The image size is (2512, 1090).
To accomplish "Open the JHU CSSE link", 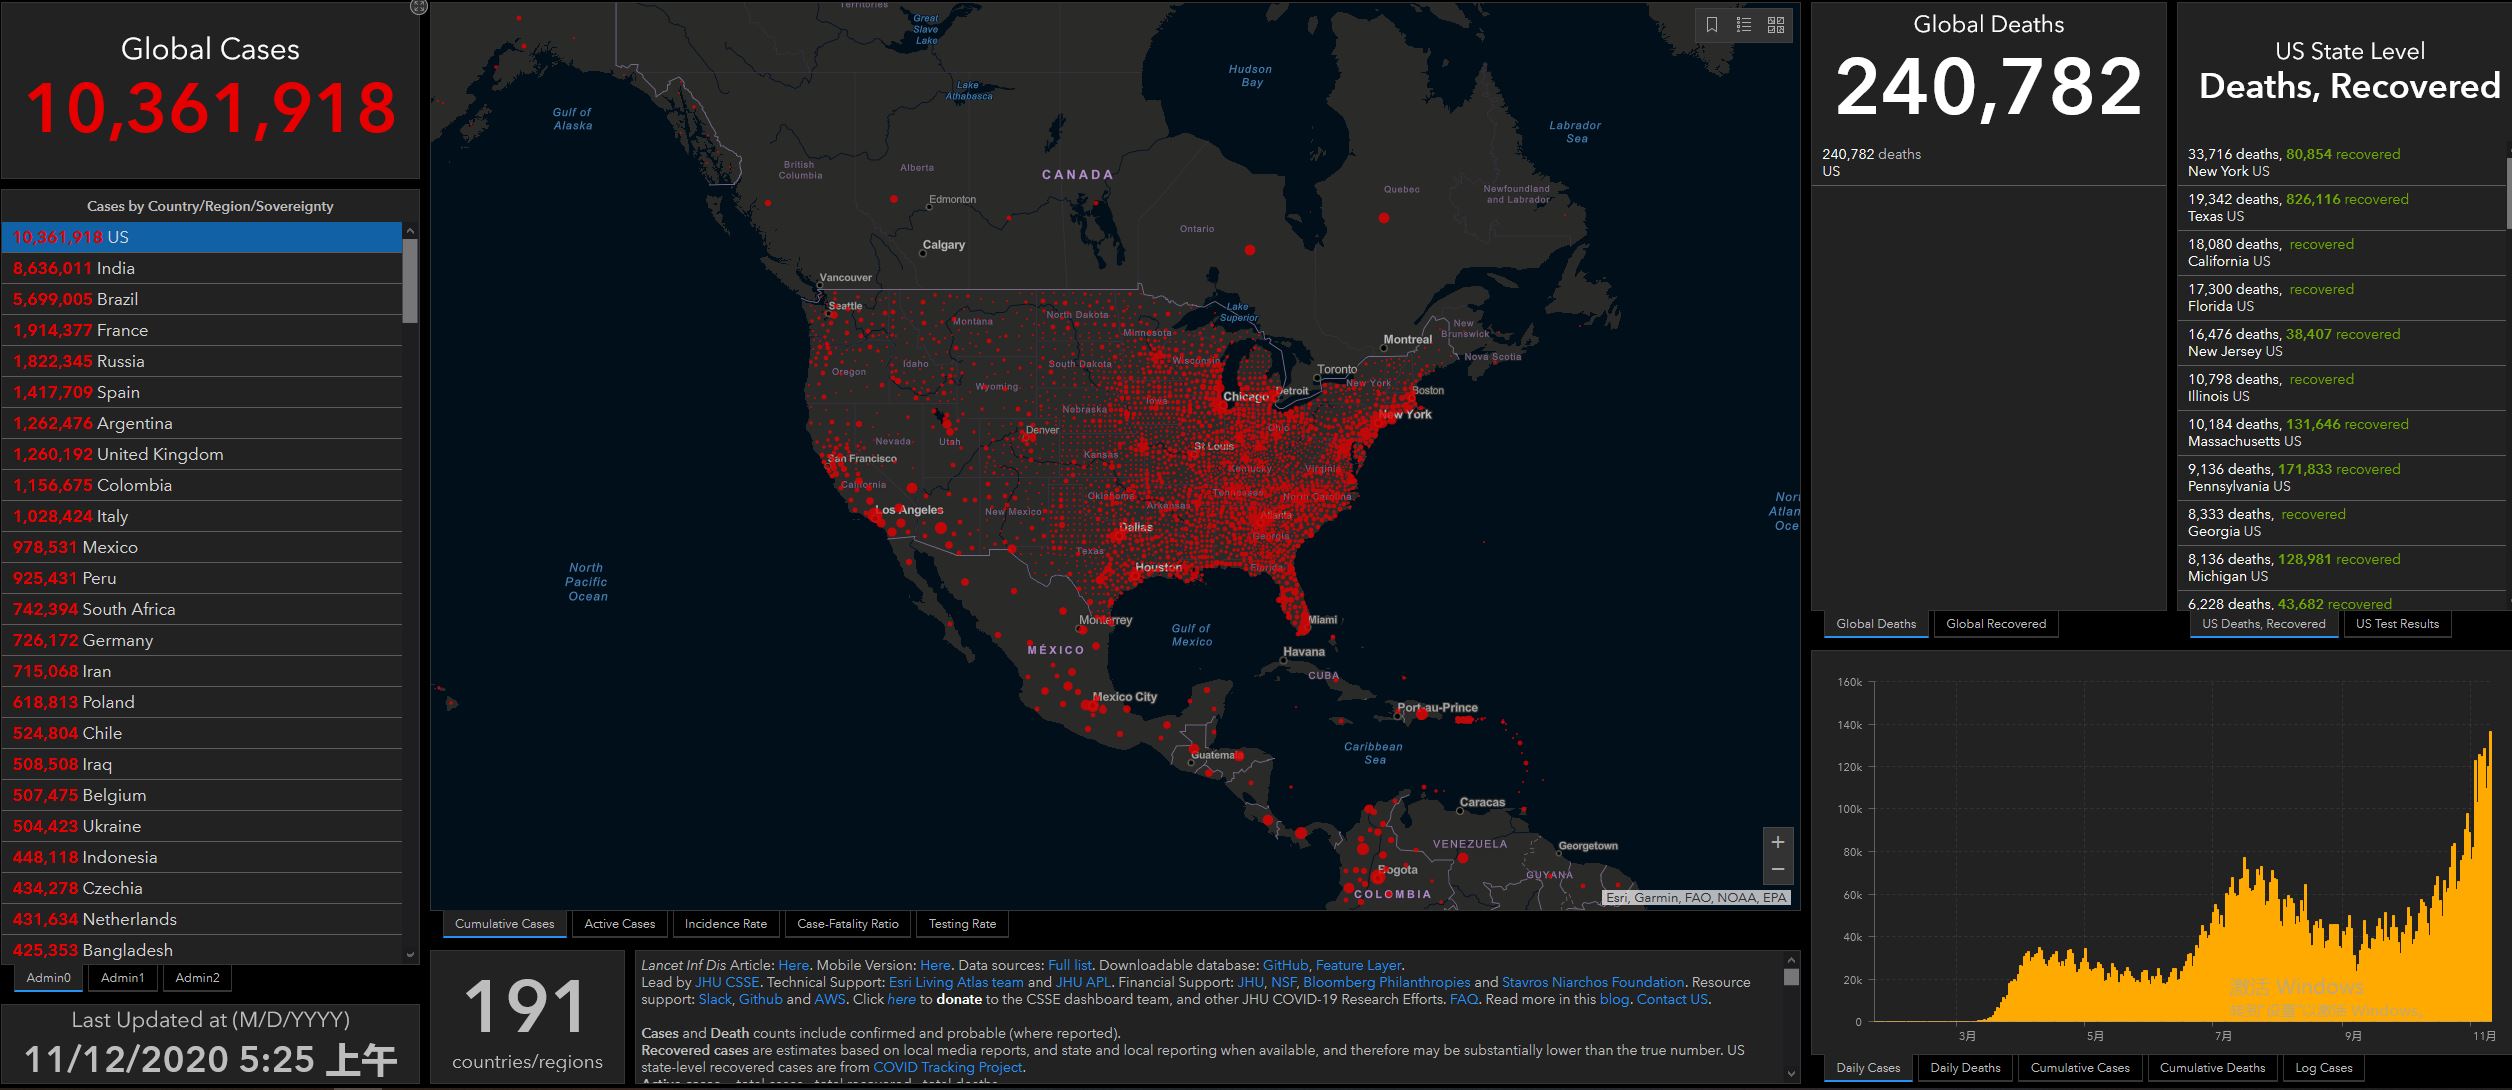I will [727, 982].
